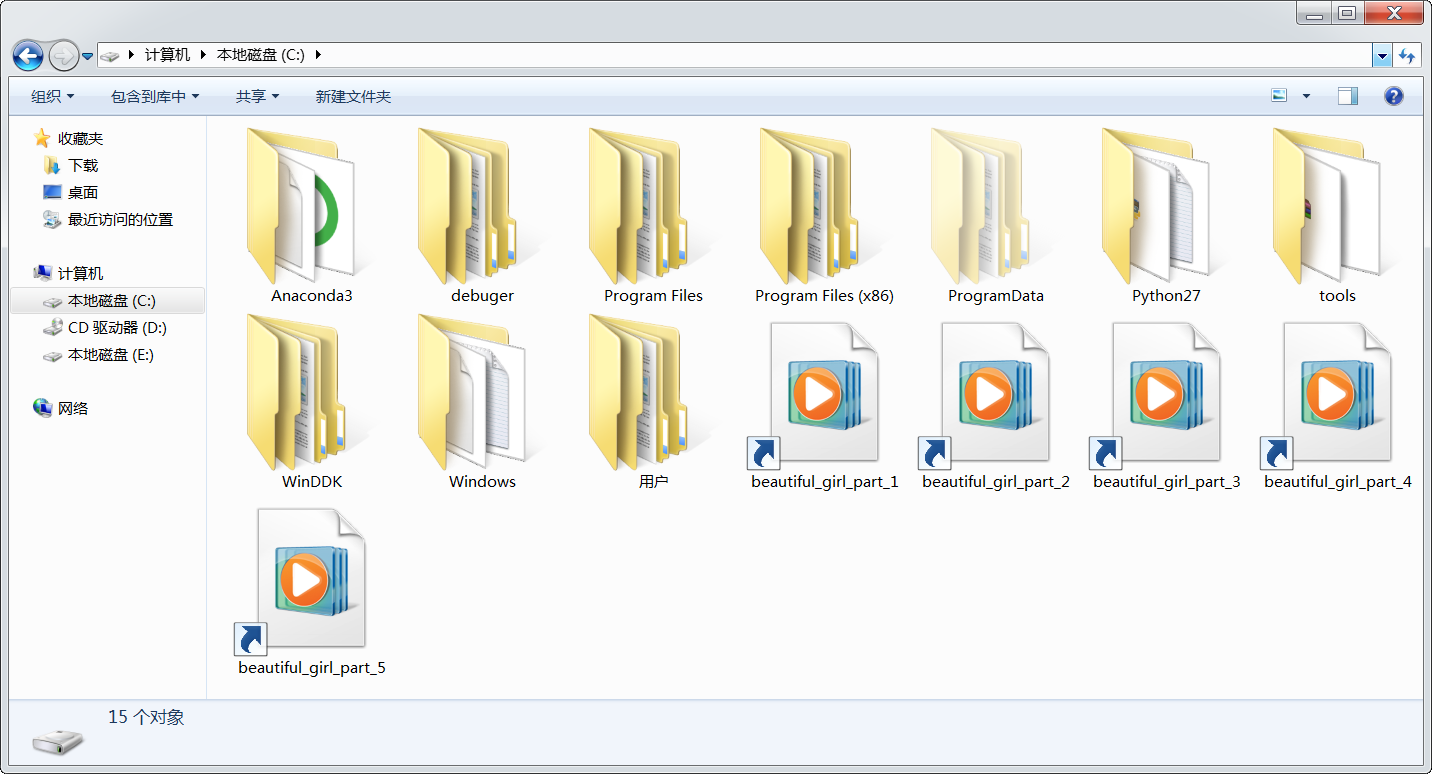The width and height of the screenshot is (1432, 774).
Task: Click the drive icon in the details pane
Action: tap(59, 741)
